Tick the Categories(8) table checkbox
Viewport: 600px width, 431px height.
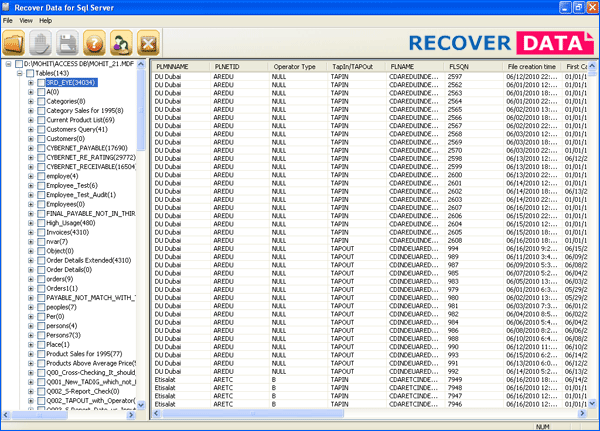[x=40, y=101]
